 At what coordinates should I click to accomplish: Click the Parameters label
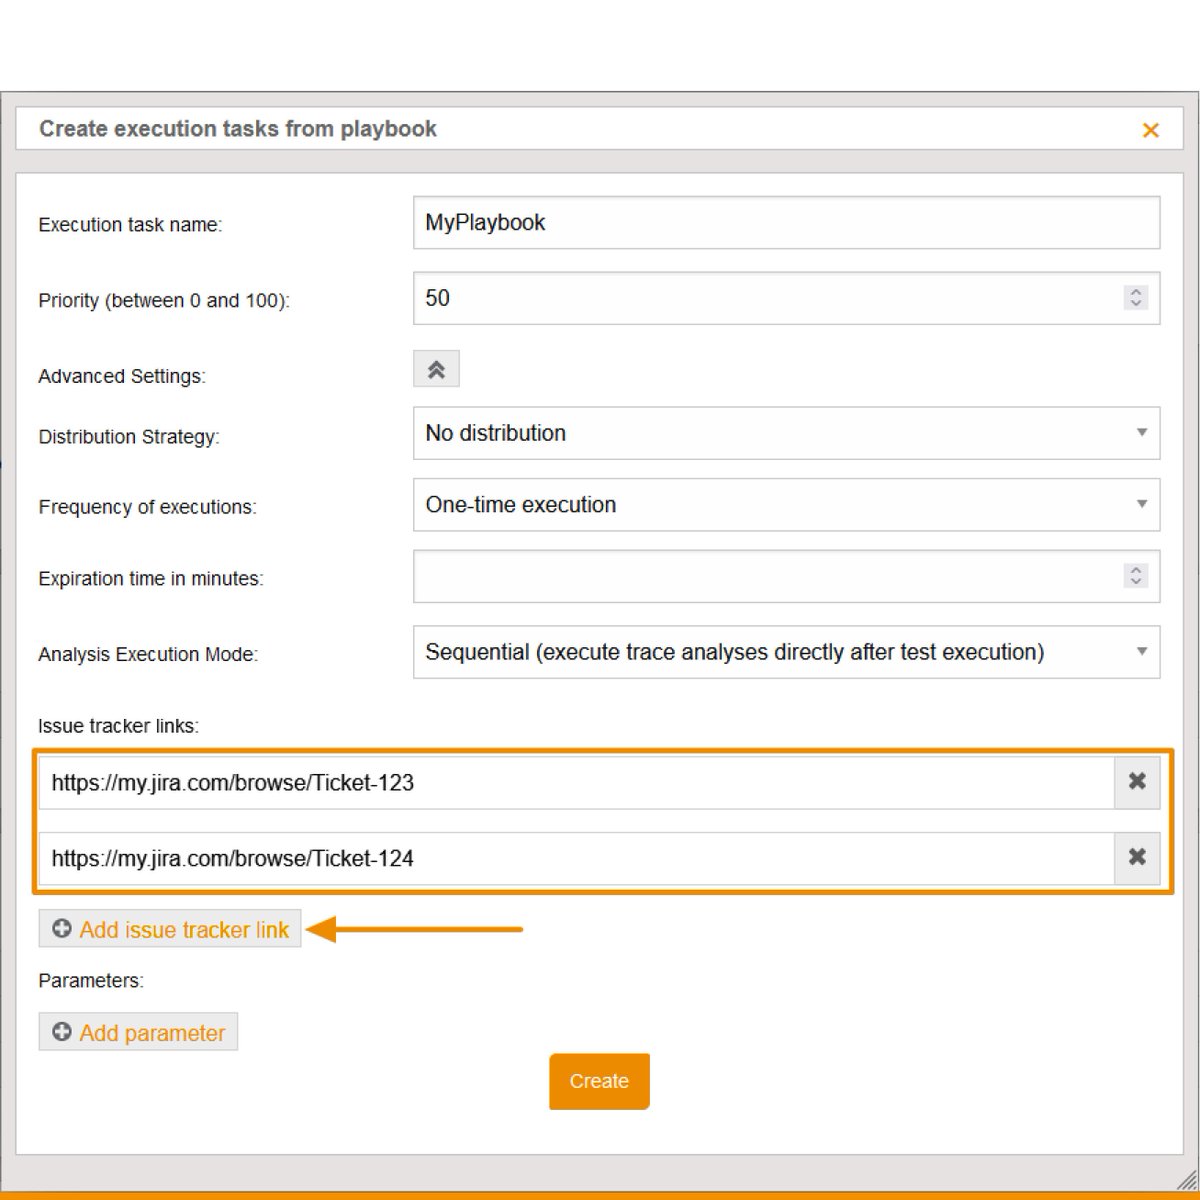coord(91,981)
